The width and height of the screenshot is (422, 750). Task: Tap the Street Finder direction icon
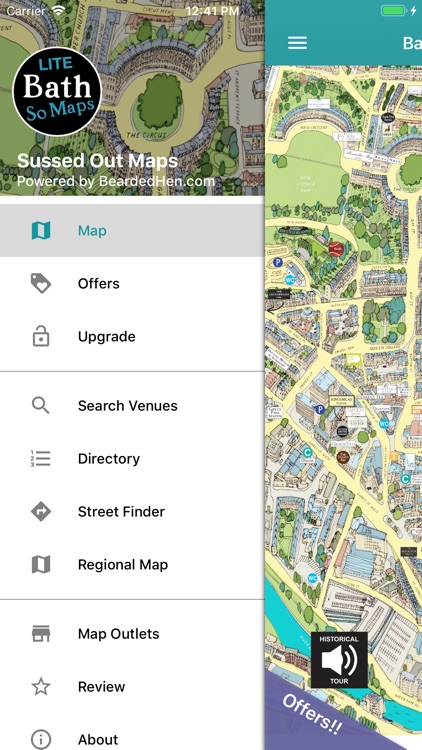pos(41,512)
